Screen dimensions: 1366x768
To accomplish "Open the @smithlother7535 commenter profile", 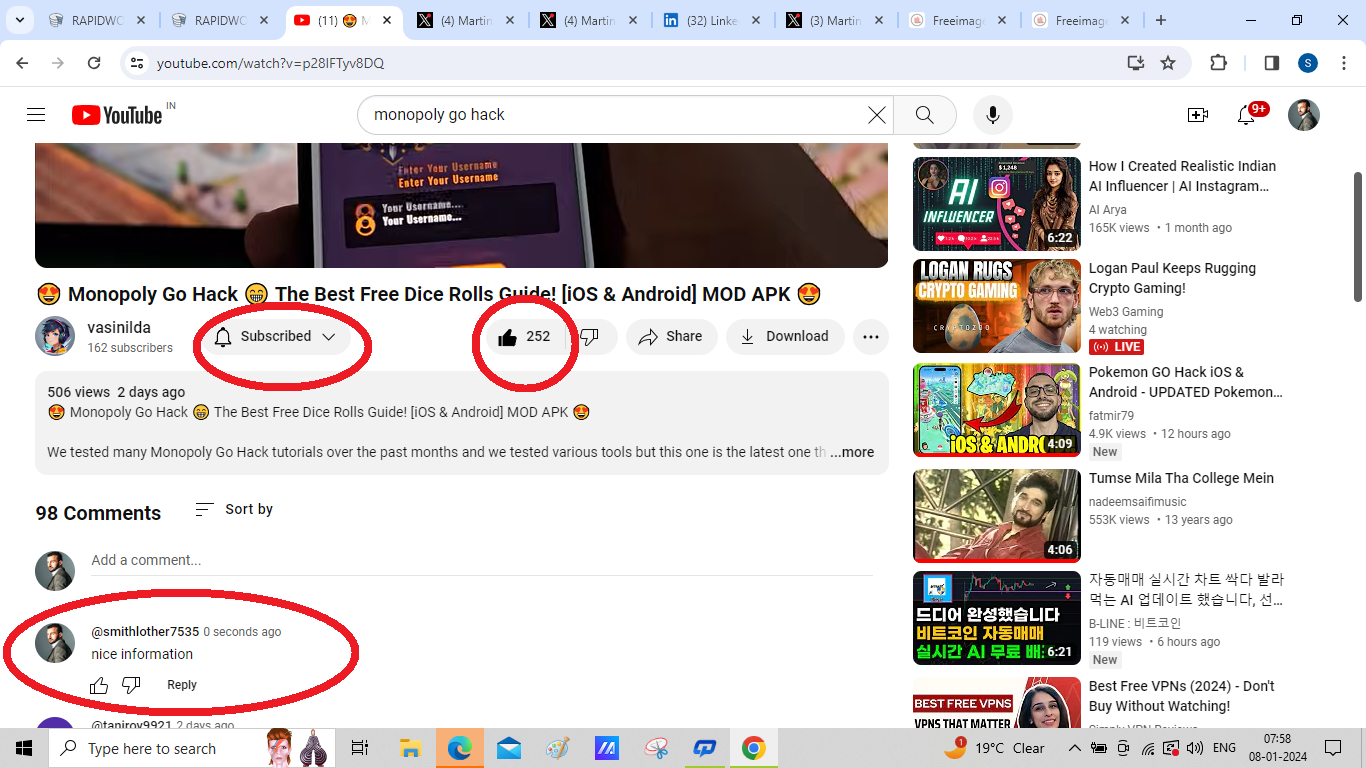I will pyautogui.click(x=145, y=632).
